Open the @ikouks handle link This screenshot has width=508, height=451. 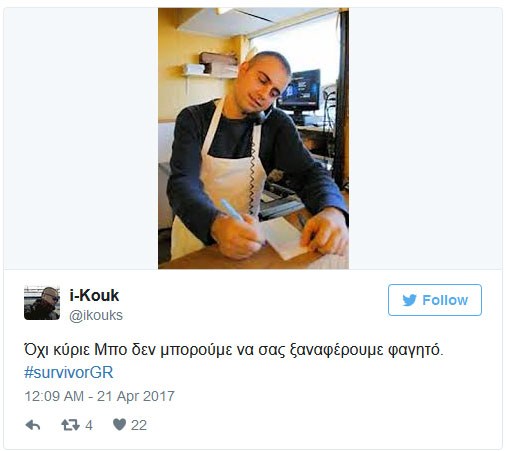(96, 315)
